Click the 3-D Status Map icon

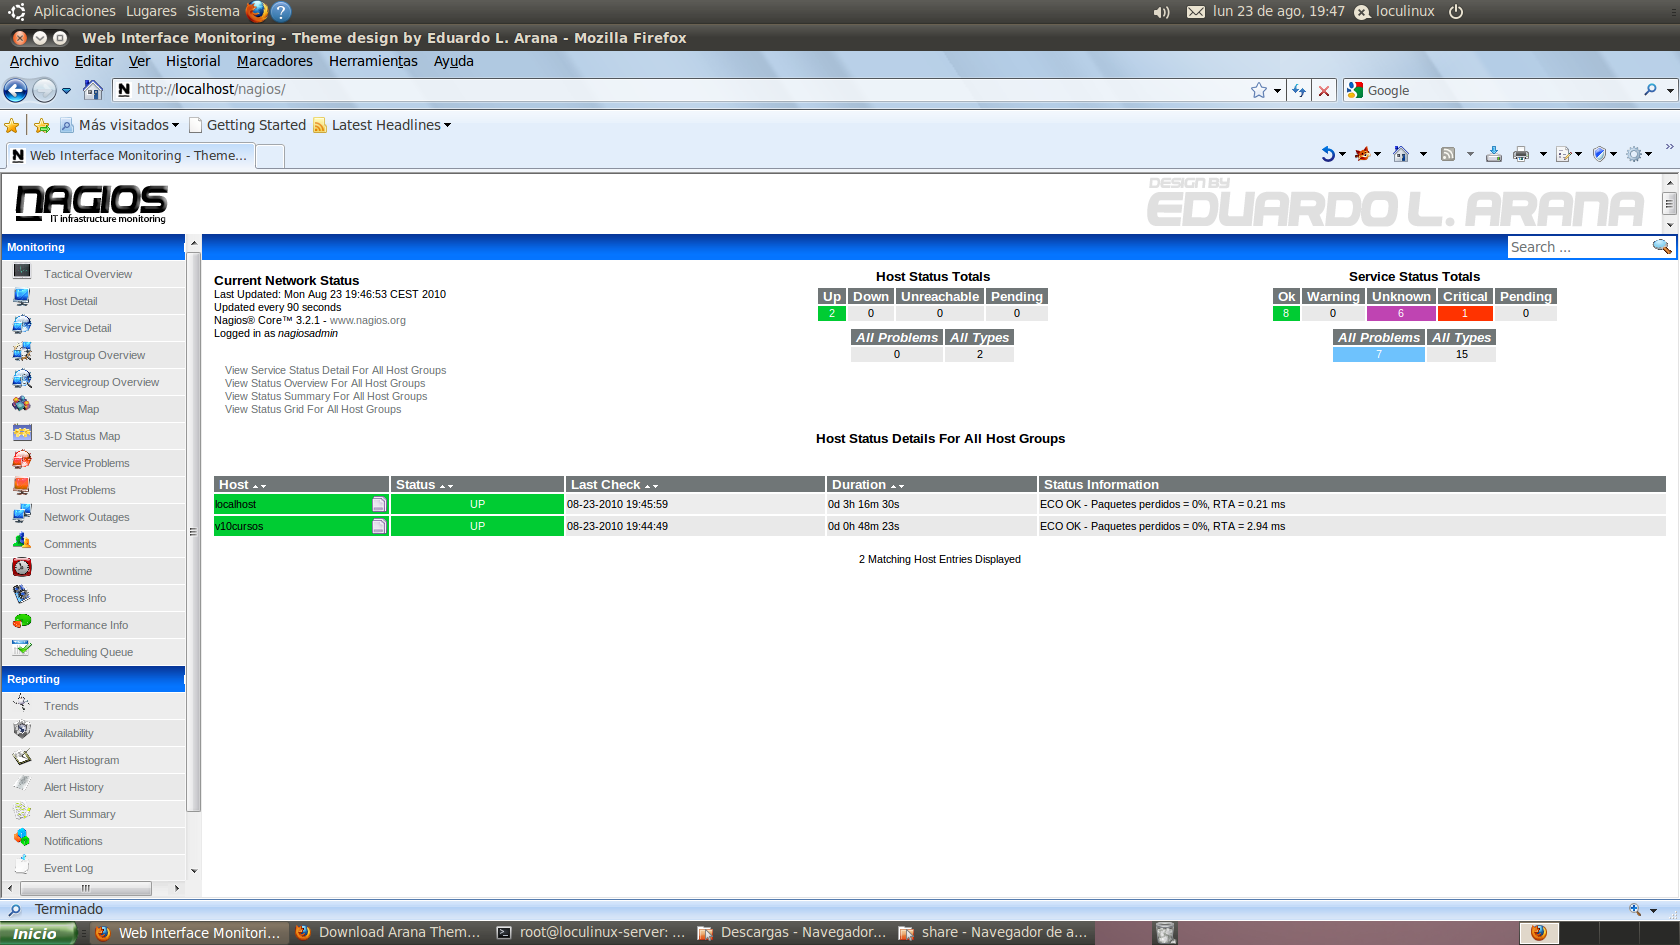(22, 434)
